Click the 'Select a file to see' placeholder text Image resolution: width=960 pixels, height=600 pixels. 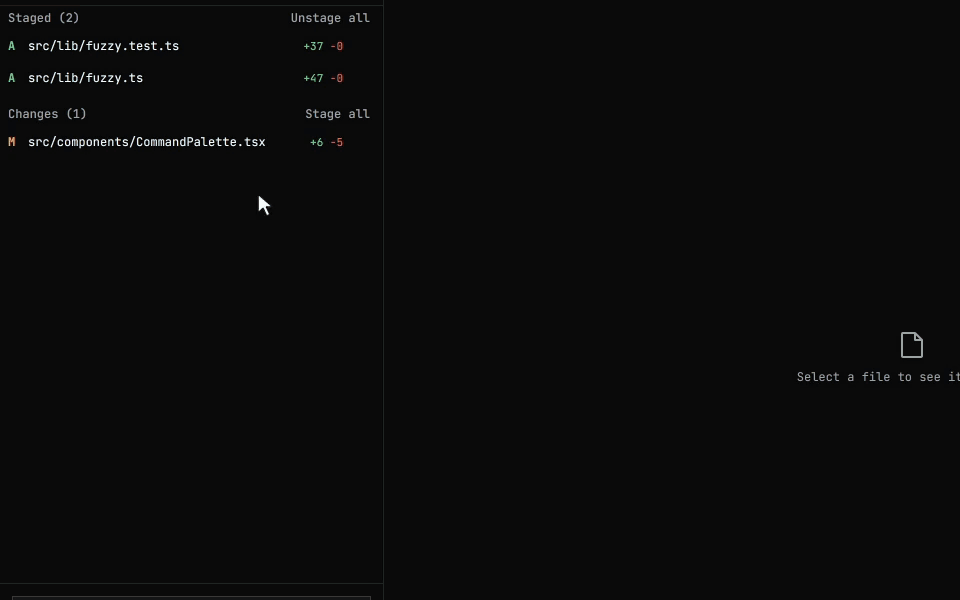[x=878, y=377]
